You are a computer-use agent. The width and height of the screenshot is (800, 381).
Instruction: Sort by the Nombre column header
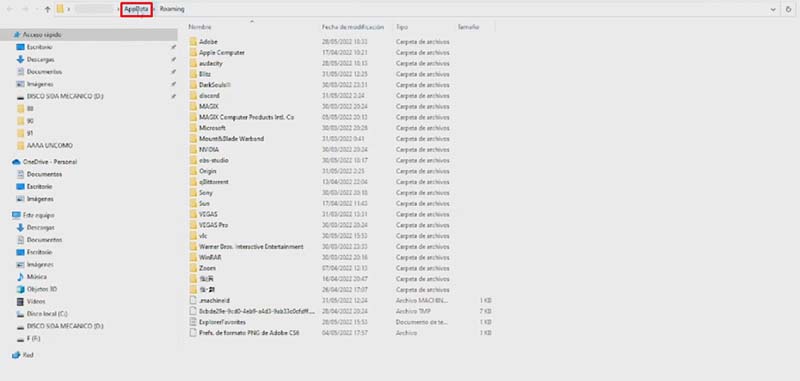point(200,27)
